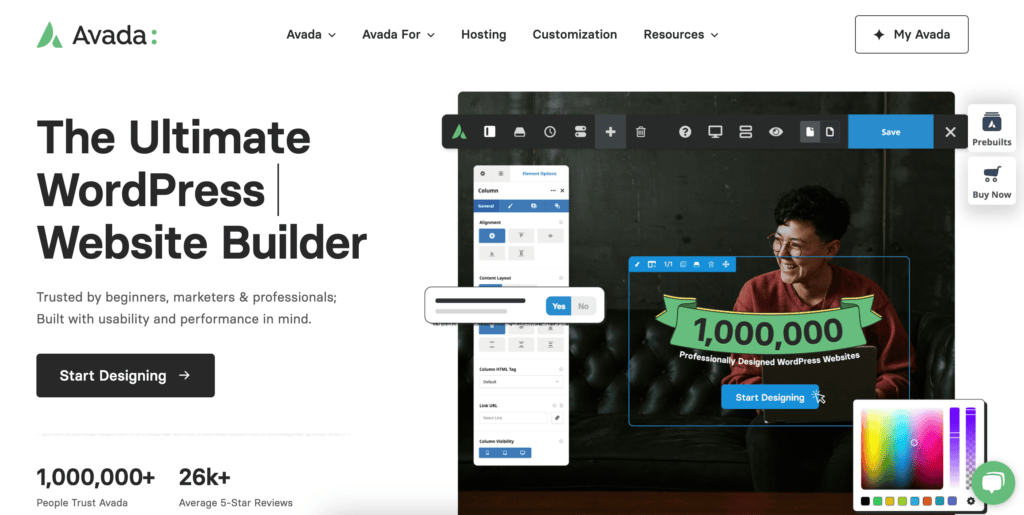Click the sliders tab in Column panel header
This screenshot has width=1024, height=515.
pyautogui.click(x=500, y=174)
